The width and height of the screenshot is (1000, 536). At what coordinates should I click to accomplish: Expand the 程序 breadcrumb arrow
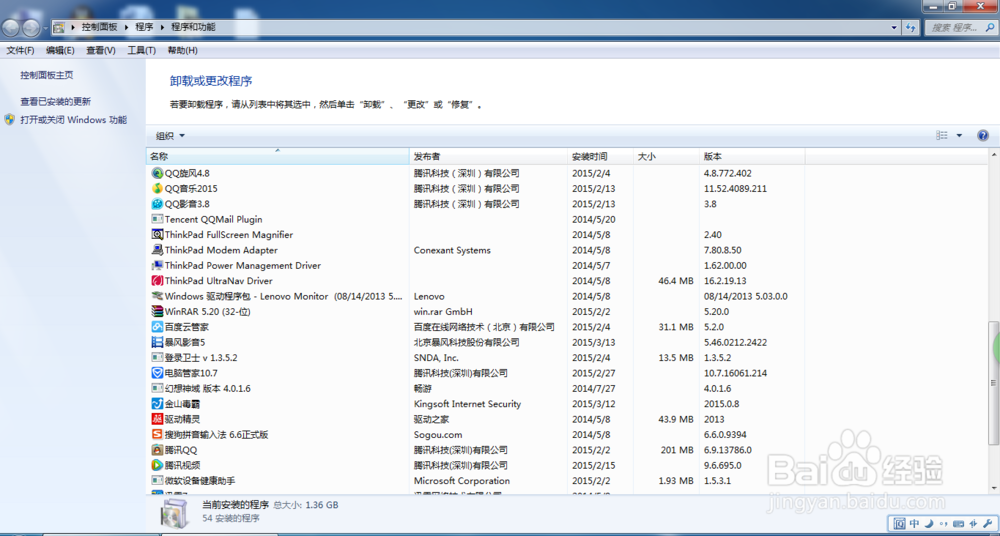(x=162, y=27)
